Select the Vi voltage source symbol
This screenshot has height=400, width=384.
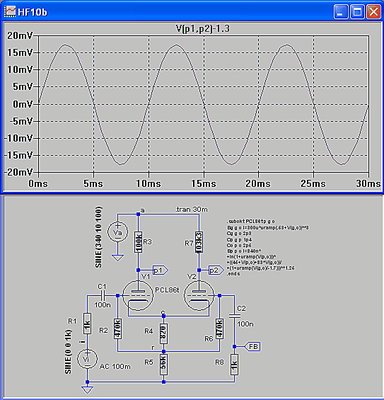pyautogui.click(x=87, y=359)
